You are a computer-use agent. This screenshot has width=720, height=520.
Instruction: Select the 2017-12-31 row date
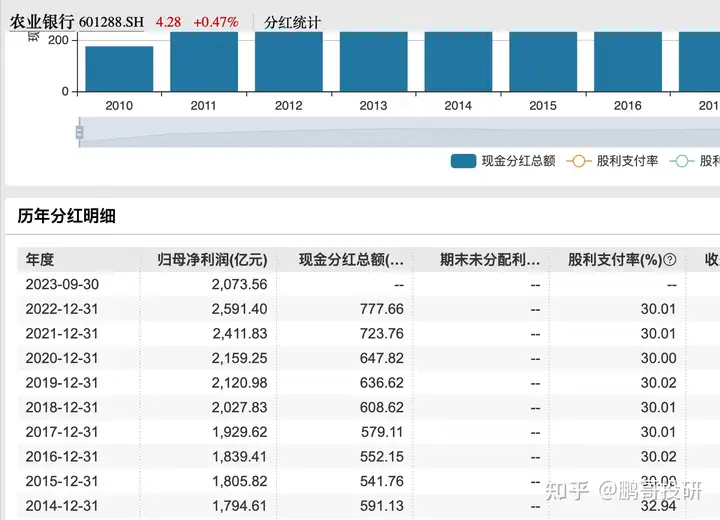[62, 432]
